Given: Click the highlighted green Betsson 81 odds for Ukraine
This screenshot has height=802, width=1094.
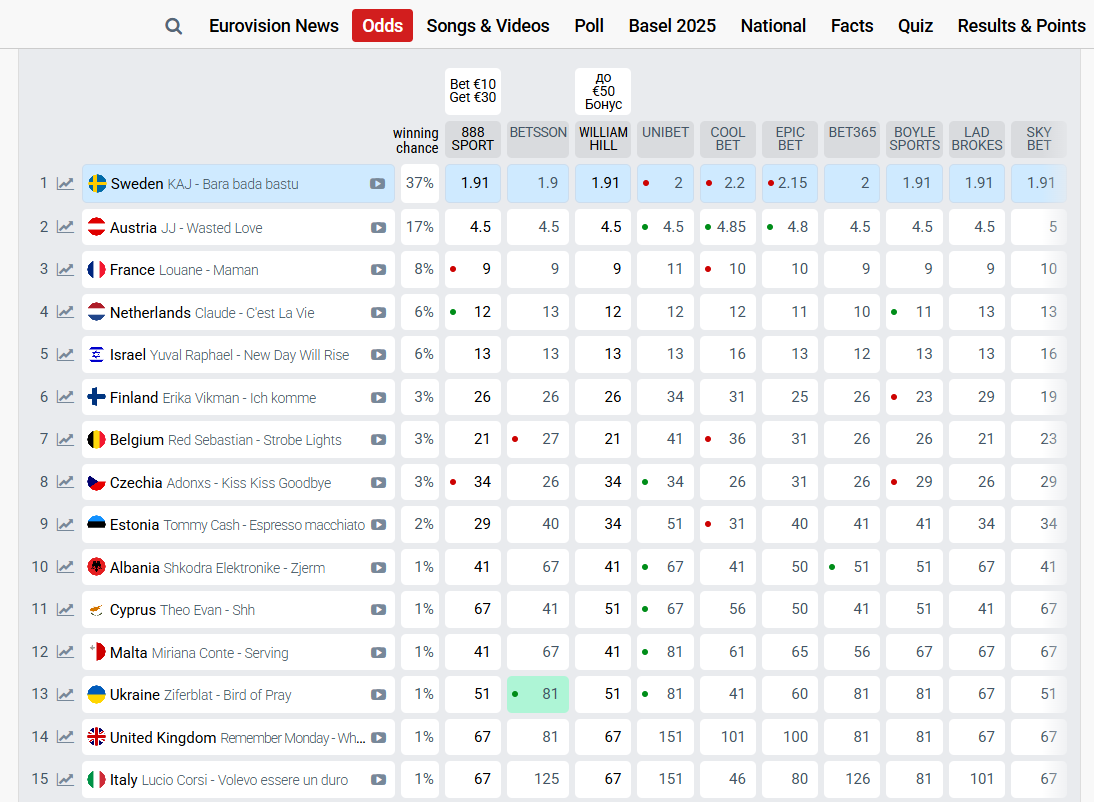Looking at the screenshot, I should click(x=538, y=695).
